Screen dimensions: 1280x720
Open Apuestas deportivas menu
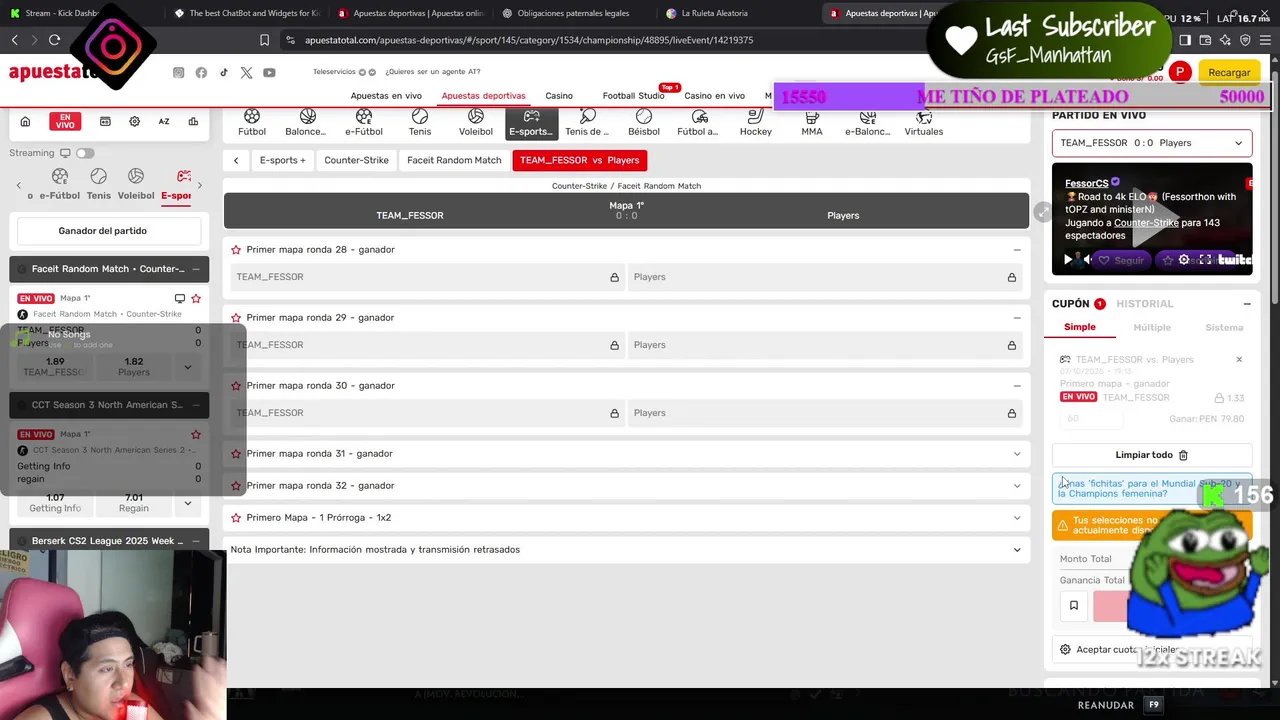click(x=484, y=96)
